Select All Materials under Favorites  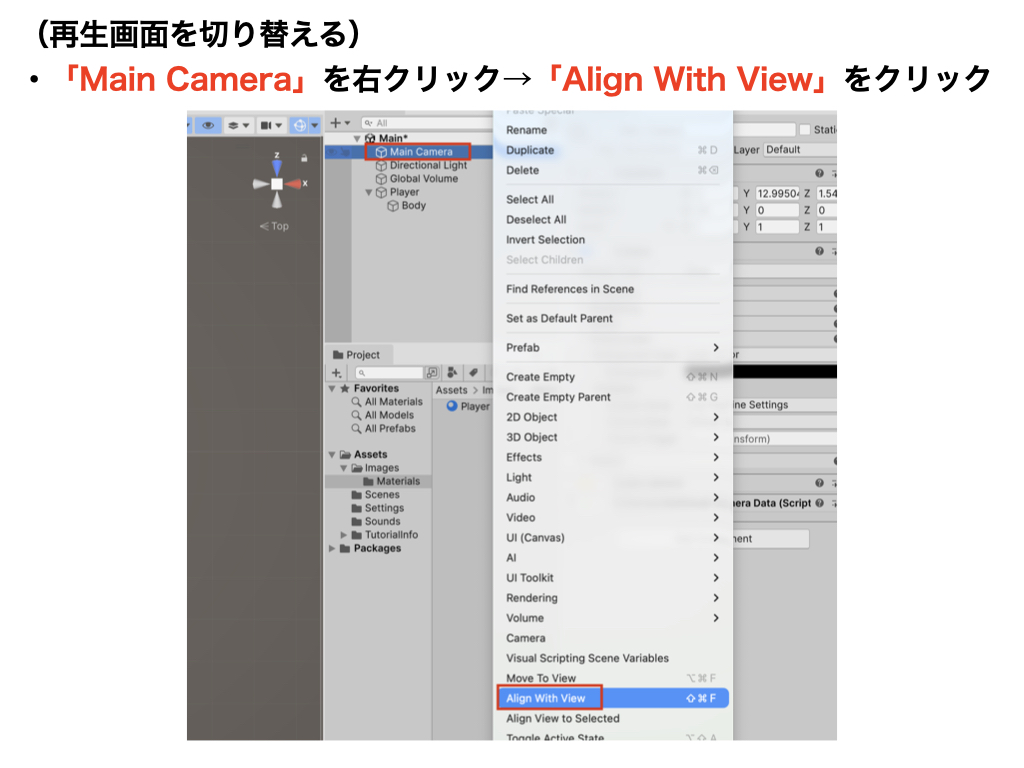[393, 402]
